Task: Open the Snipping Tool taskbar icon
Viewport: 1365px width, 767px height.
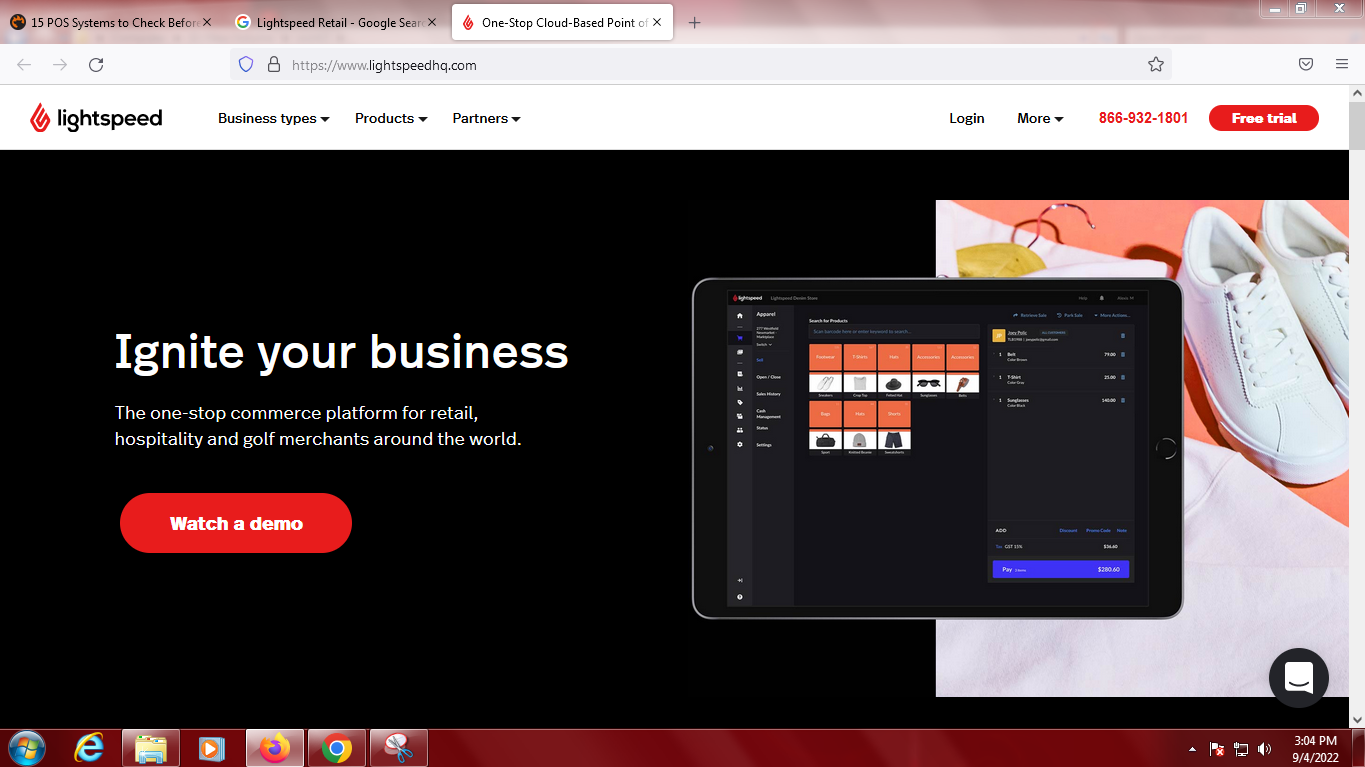Action: coord(399,748)
